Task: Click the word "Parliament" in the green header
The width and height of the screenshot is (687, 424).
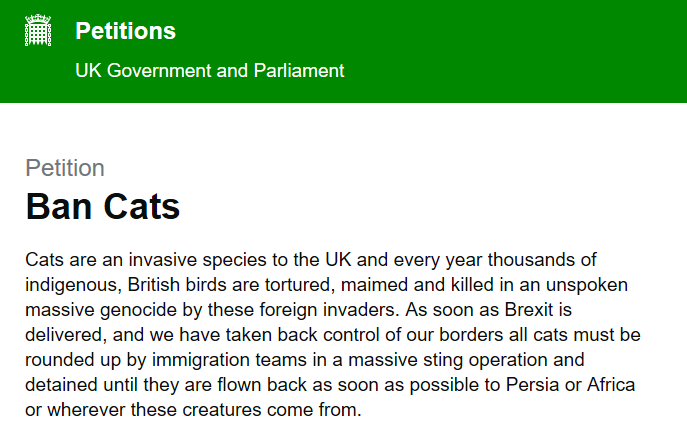Action: tap(299, 71)
